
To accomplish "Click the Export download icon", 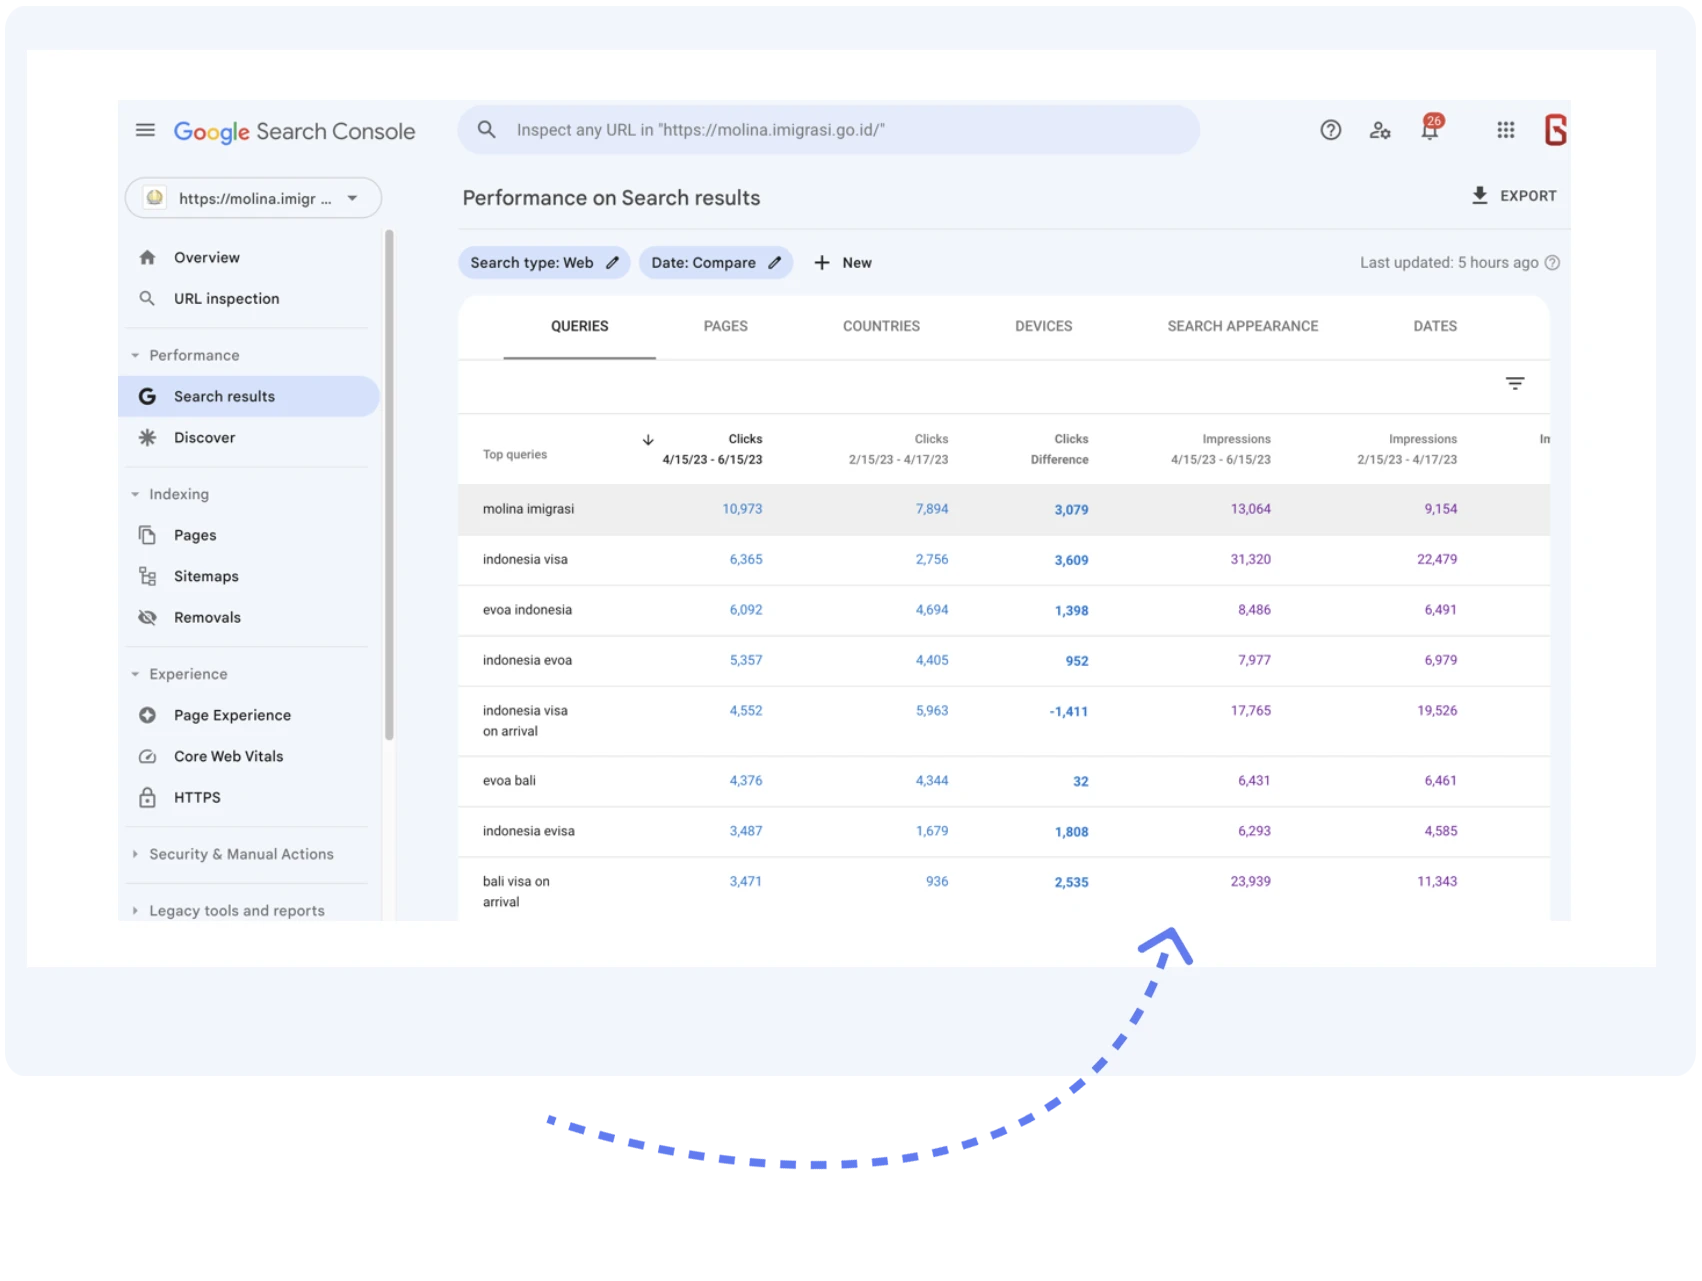I will click(x=1480, y=195).
